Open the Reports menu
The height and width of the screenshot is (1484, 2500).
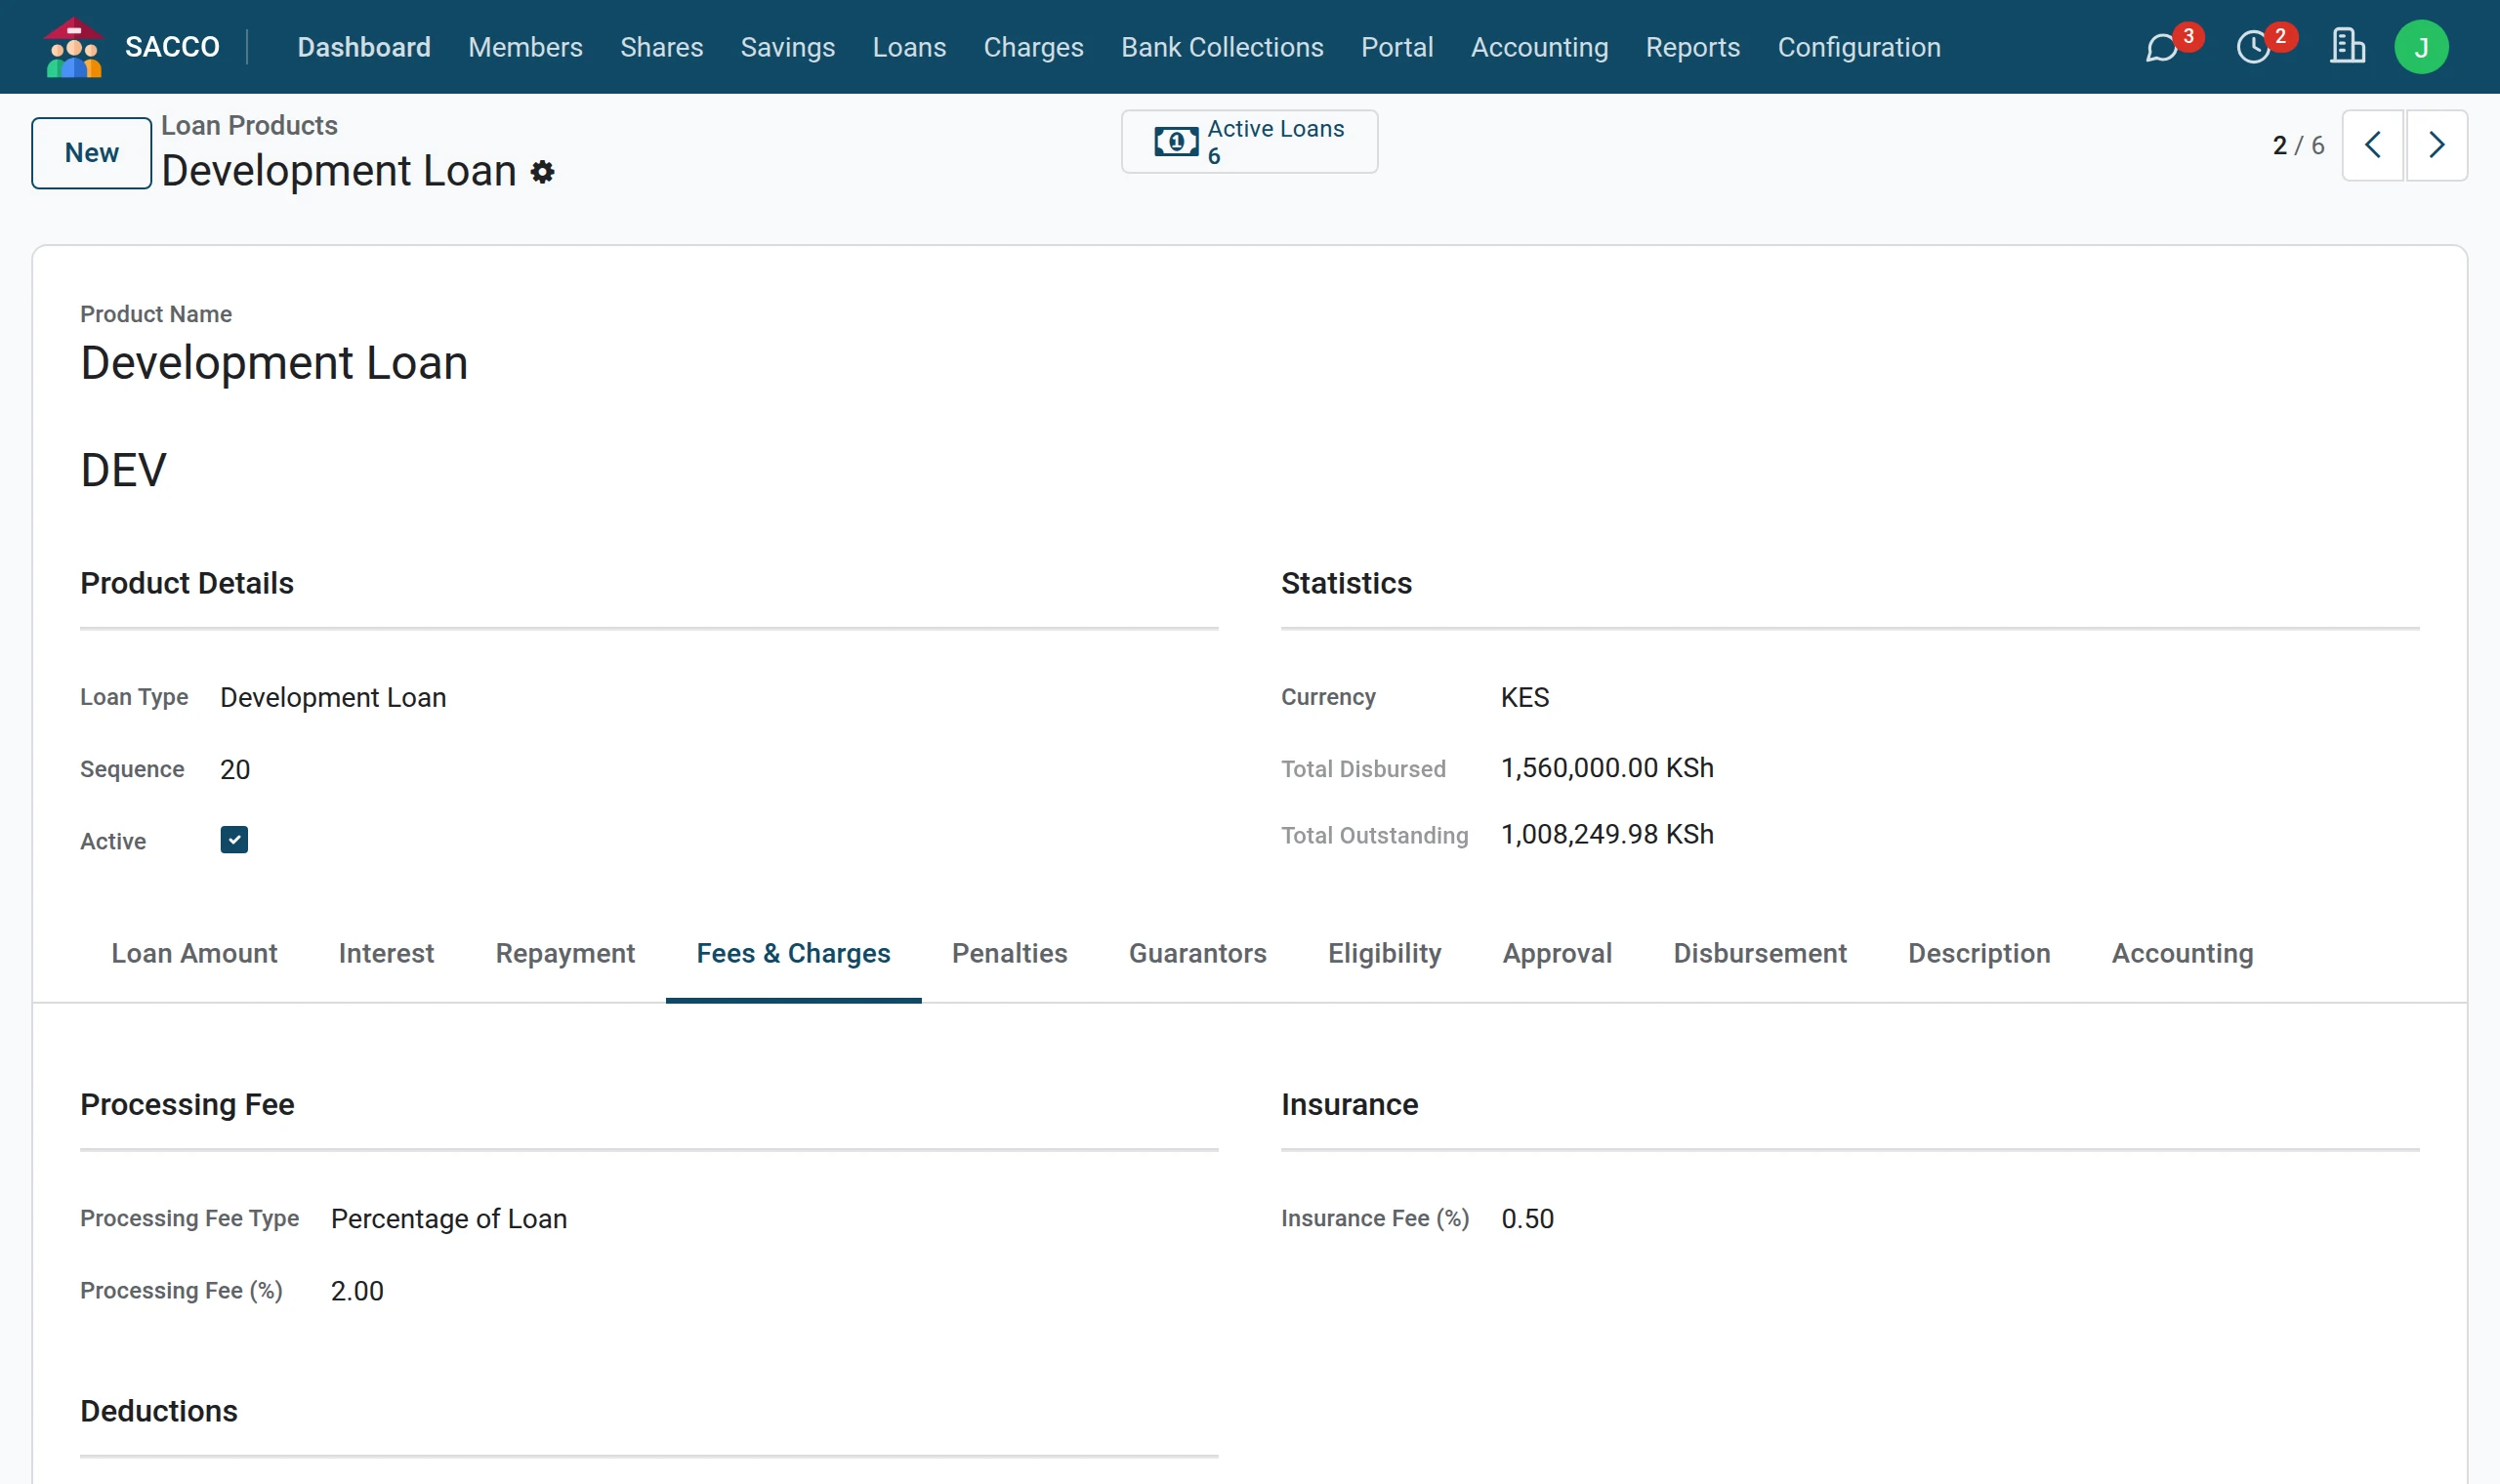pos(1692,47)
